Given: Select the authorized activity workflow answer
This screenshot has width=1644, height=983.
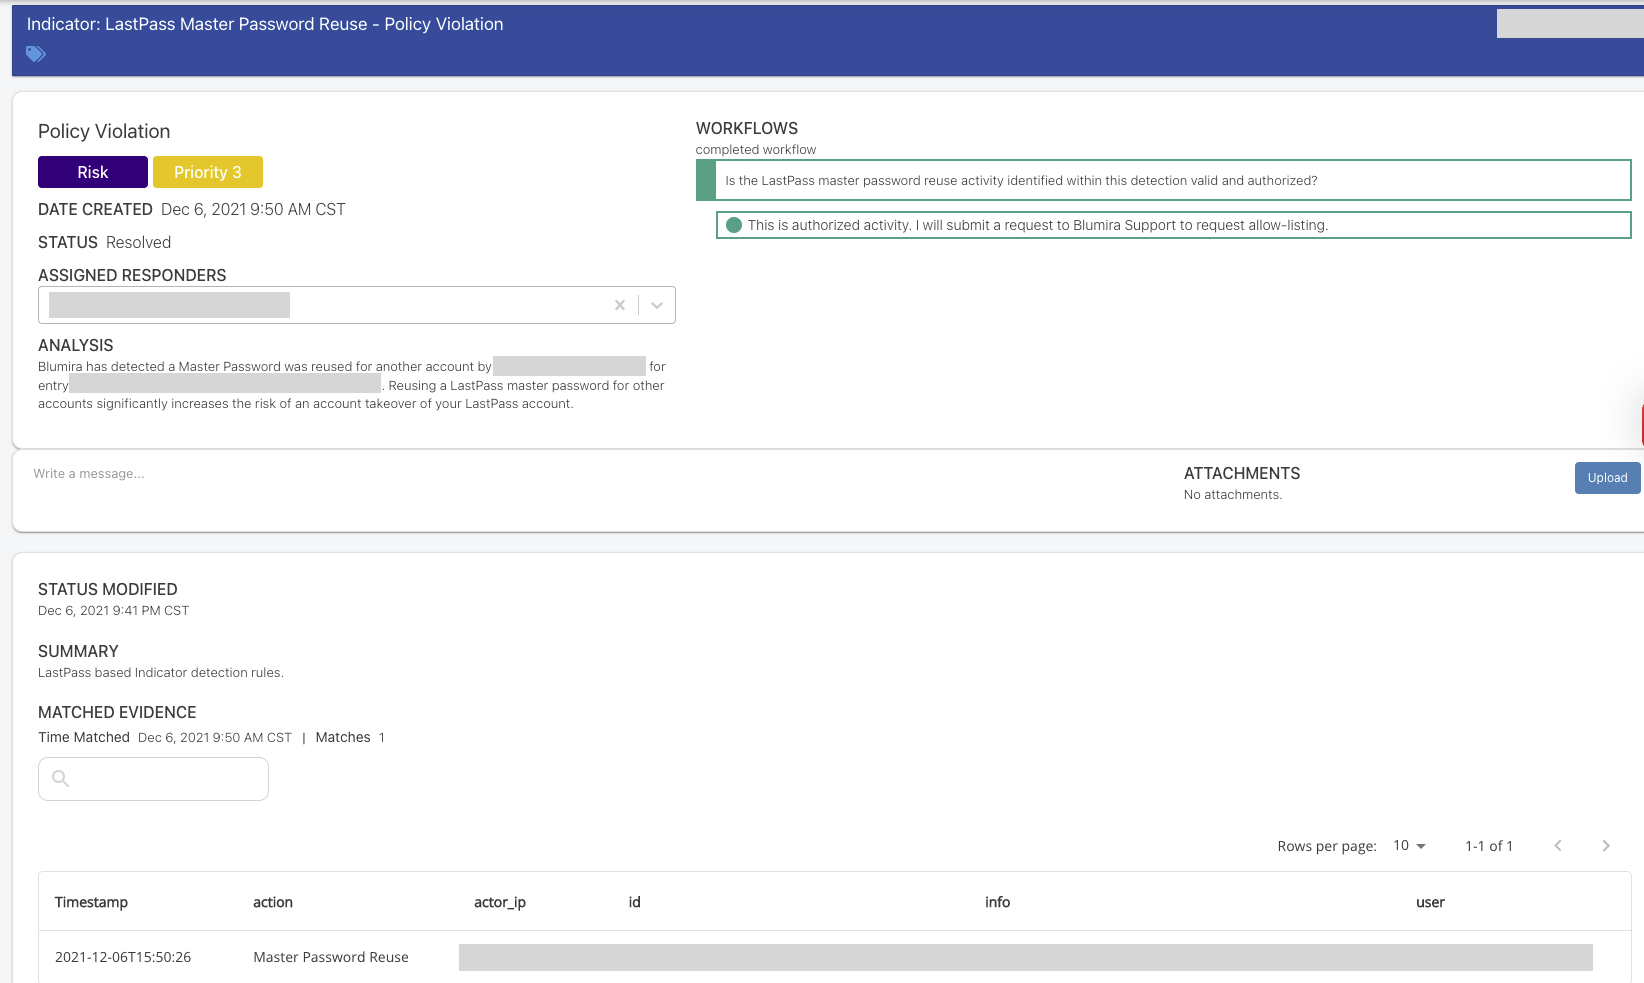Looking at the screenshot, I should (x=1173, y=225).
